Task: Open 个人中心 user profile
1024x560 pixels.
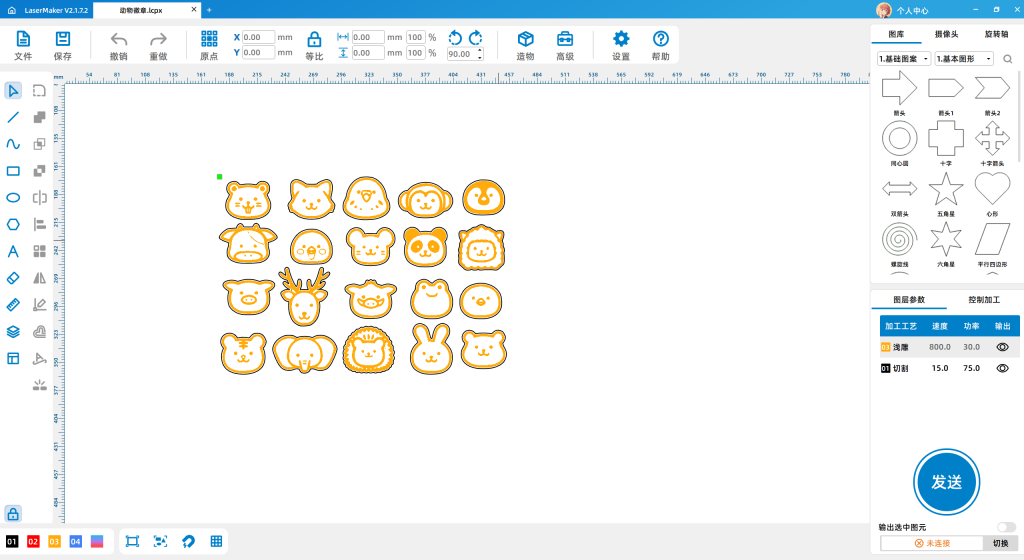Action: click(902, 10)
